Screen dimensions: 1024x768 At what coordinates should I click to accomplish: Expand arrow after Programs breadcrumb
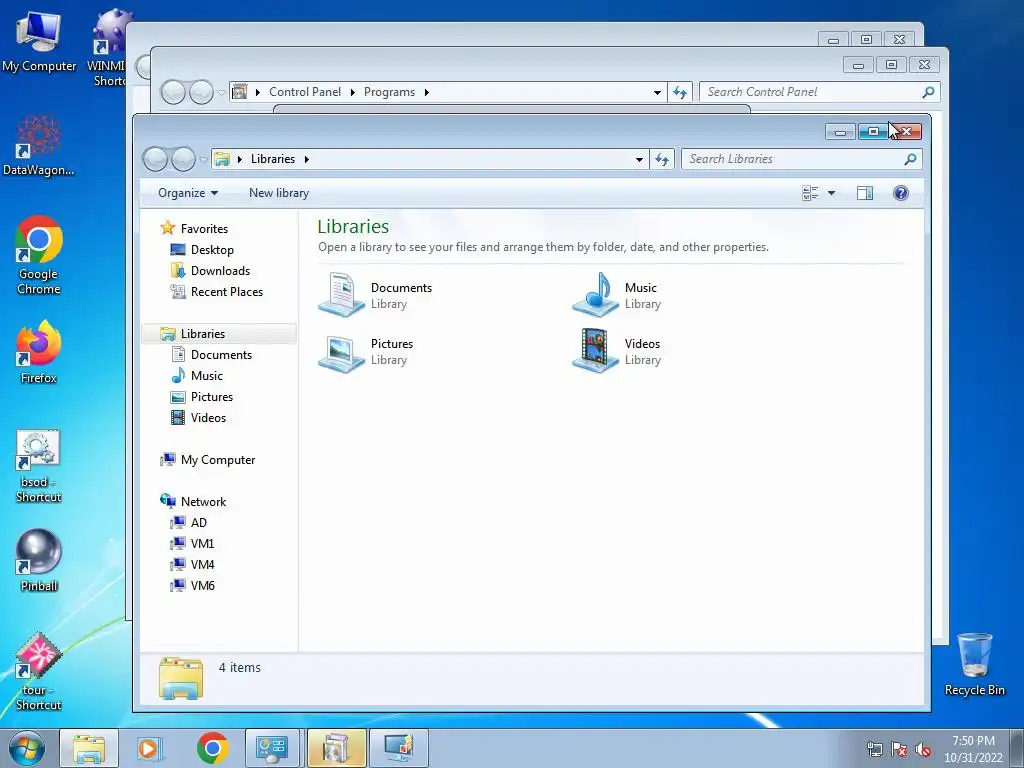[426, 92]
